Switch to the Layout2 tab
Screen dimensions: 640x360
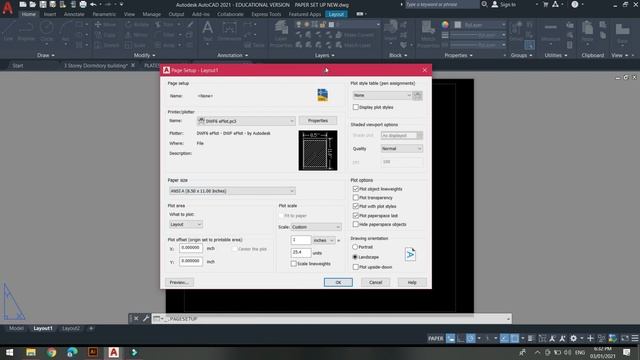(x=71, y=328)
